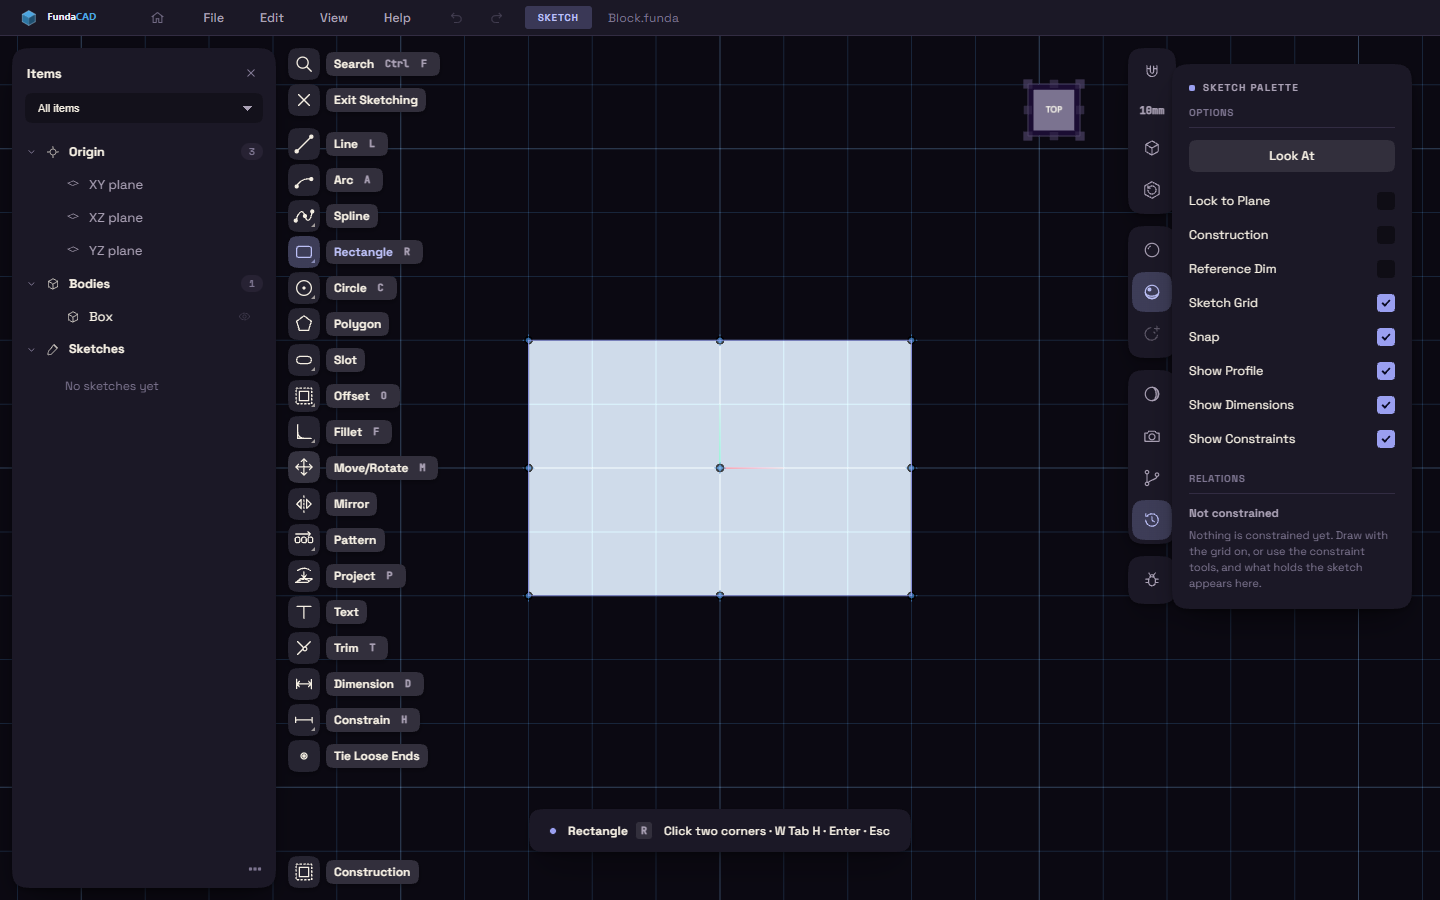The image size is (1440, 900).
Task: Enable the Construction checkbox in palette
Action: click(x=1385, y=235)
